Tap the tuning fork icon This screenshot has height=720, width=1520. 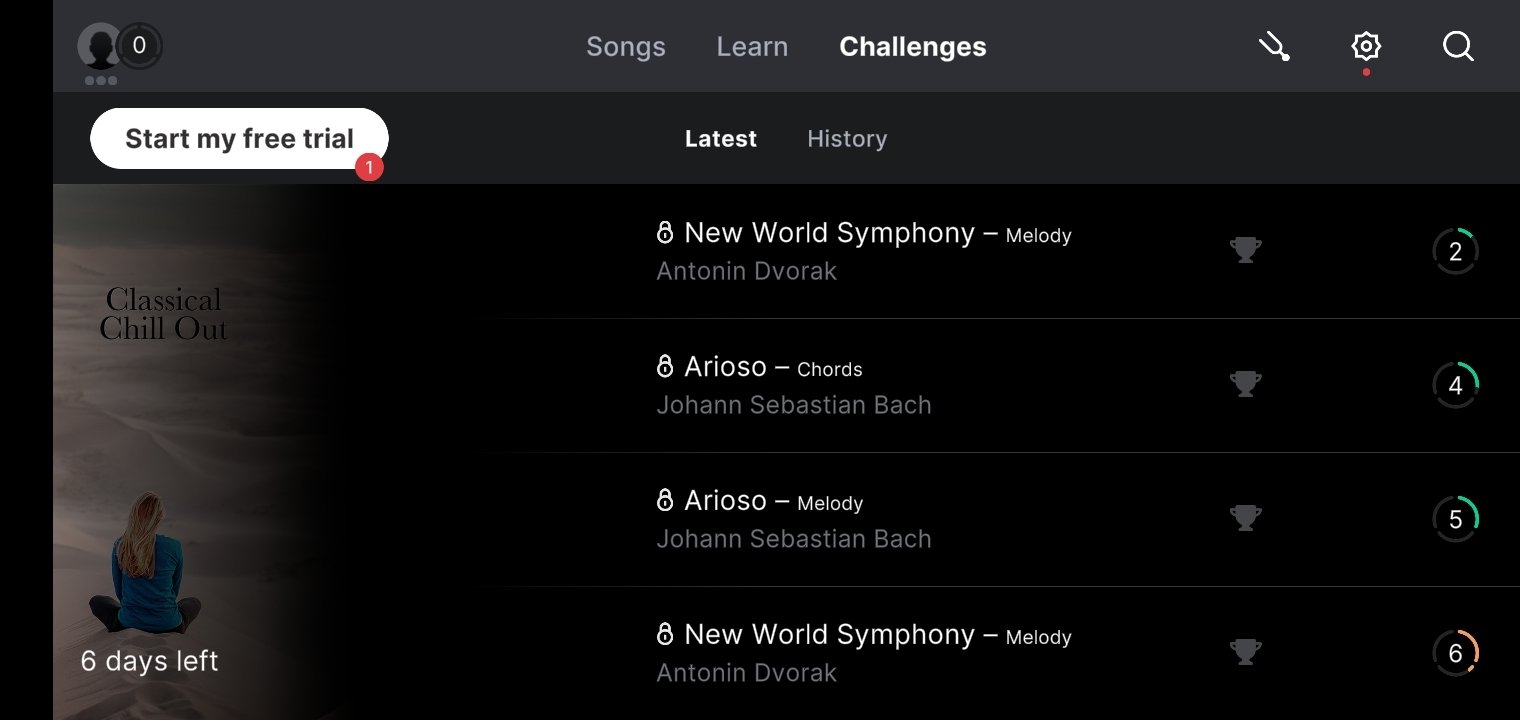[x=1274, y=46]
